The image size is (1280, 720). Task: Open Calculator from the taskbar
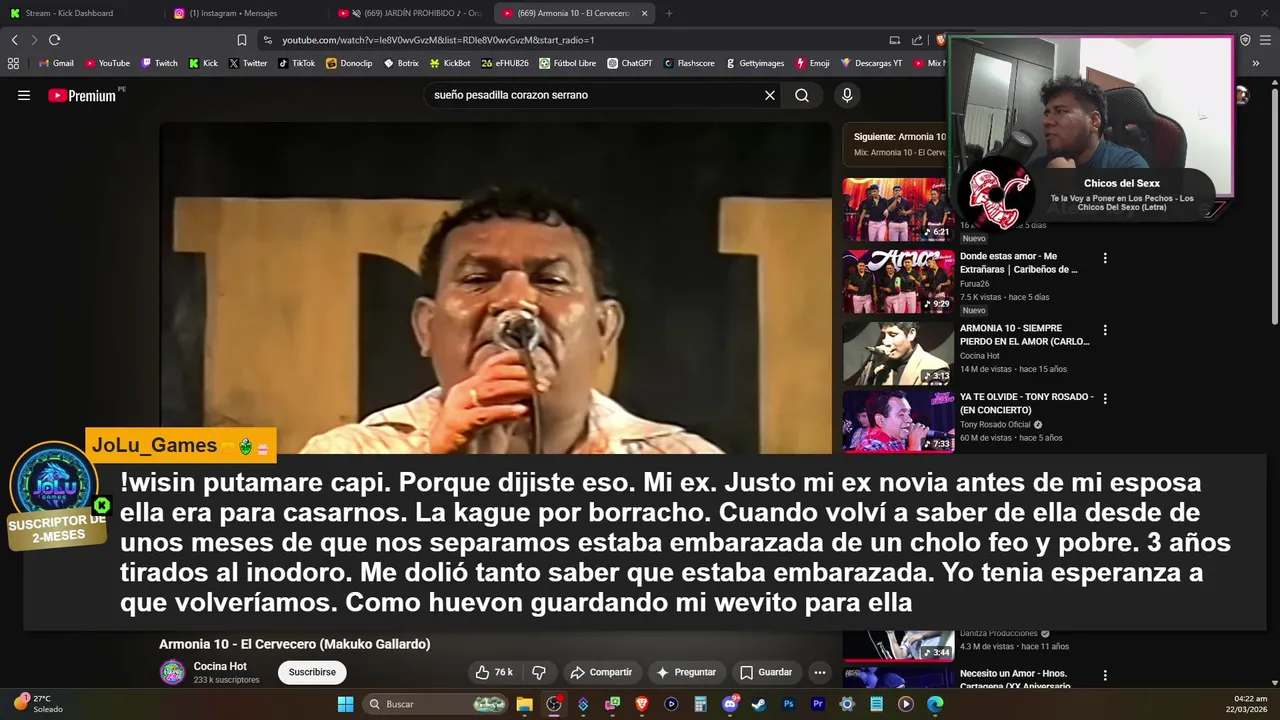pos(700,704)
